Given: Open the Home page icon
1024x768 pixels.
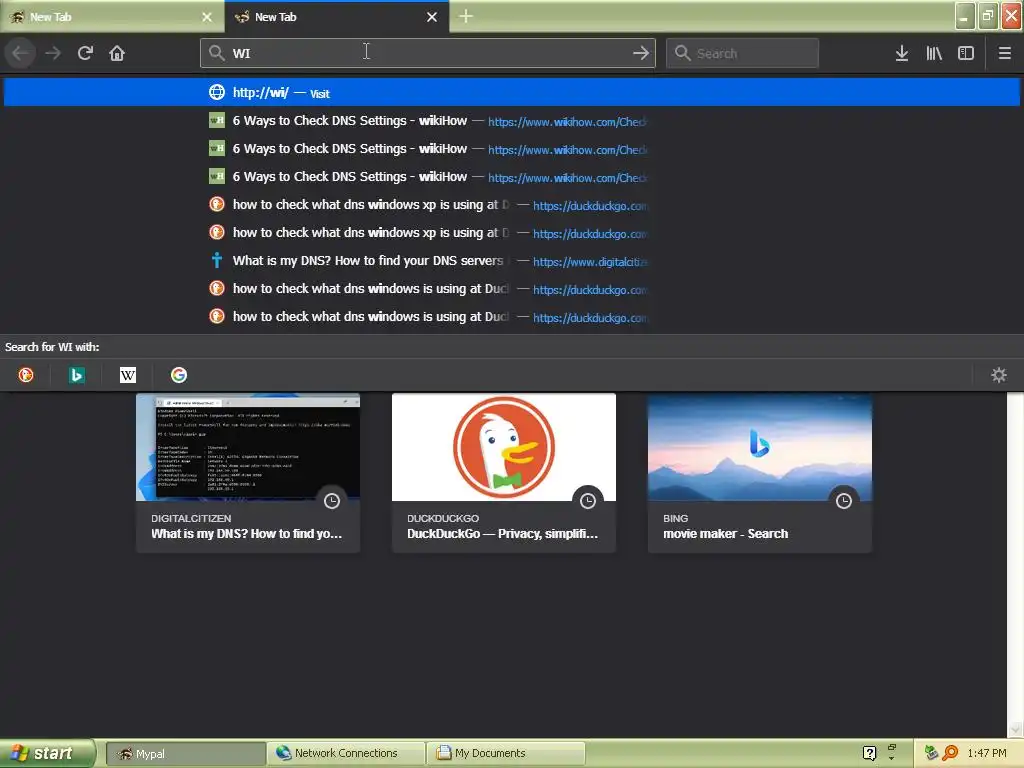Looking at the screenshot, I should point(117,53).
